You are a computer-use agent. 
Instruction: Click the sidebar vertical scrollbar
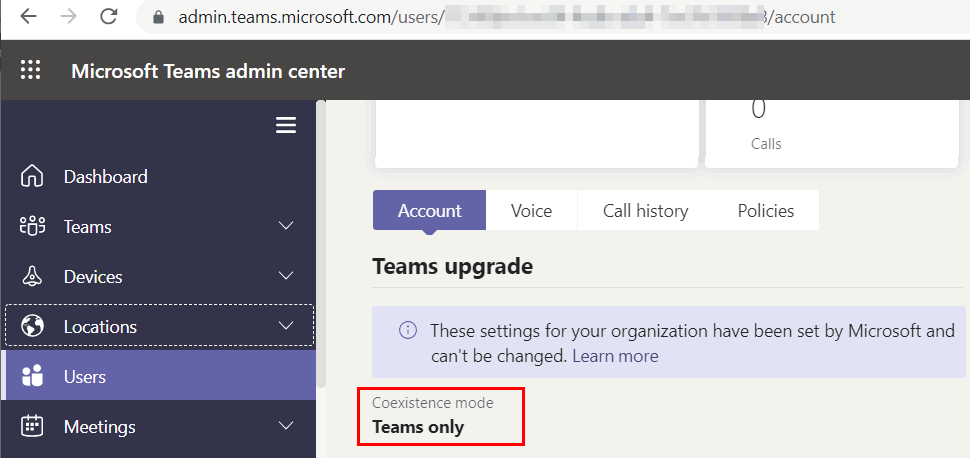pos(320,244)
